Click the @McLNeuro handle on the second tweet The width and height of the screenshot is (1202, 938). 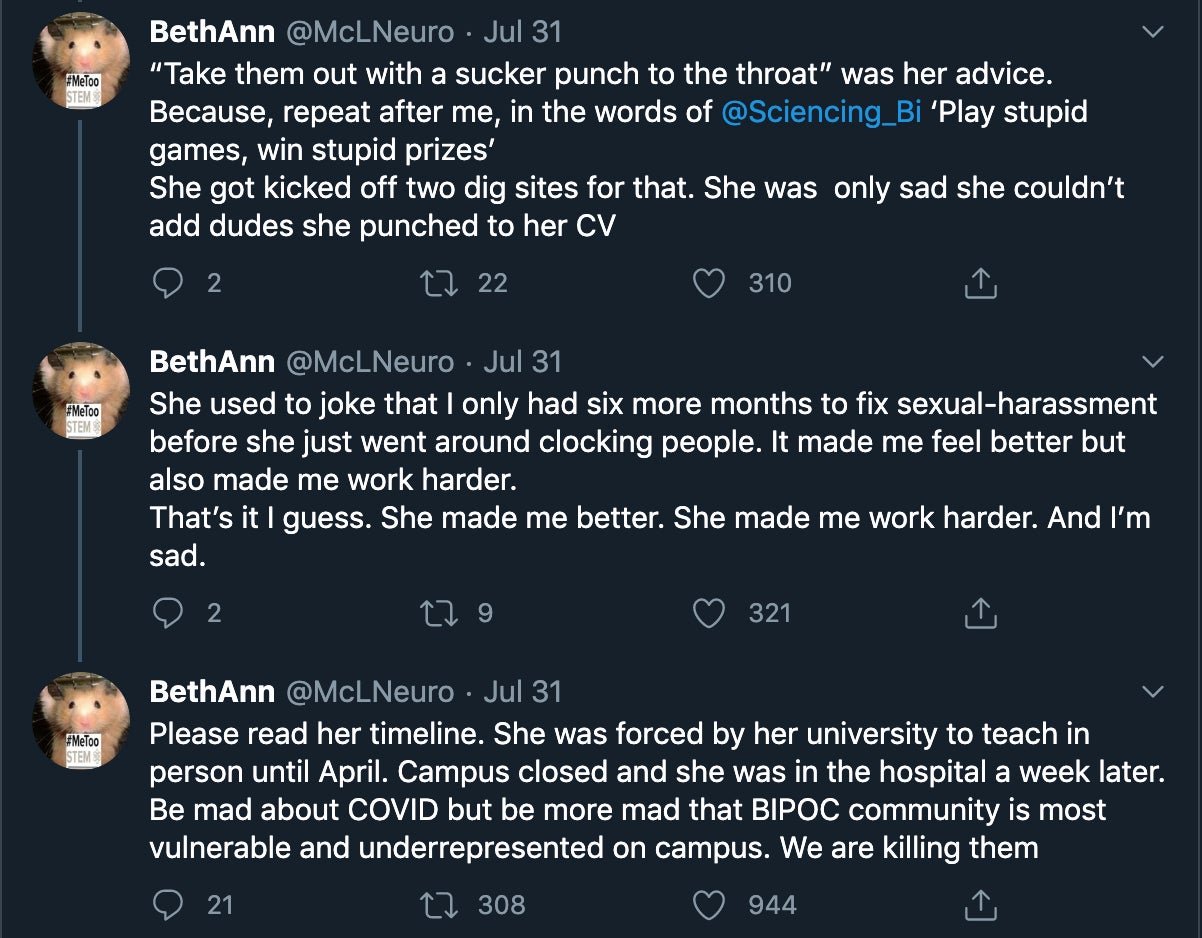(370, 361)
